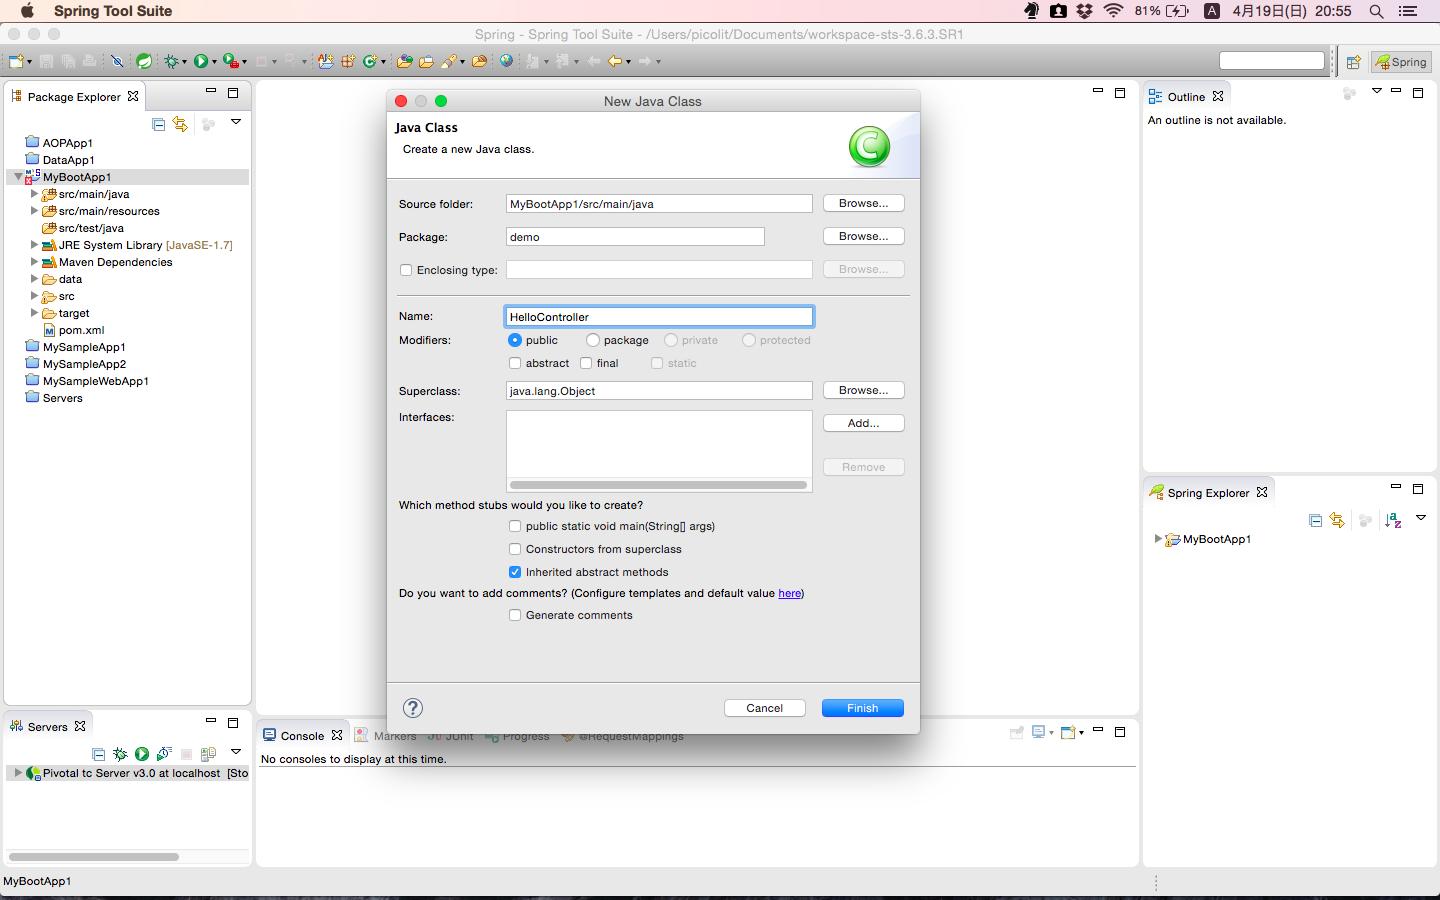The image size is (1440, 900).
Task: Click the green Run toolbar icon
Action: tap(201, 61)
